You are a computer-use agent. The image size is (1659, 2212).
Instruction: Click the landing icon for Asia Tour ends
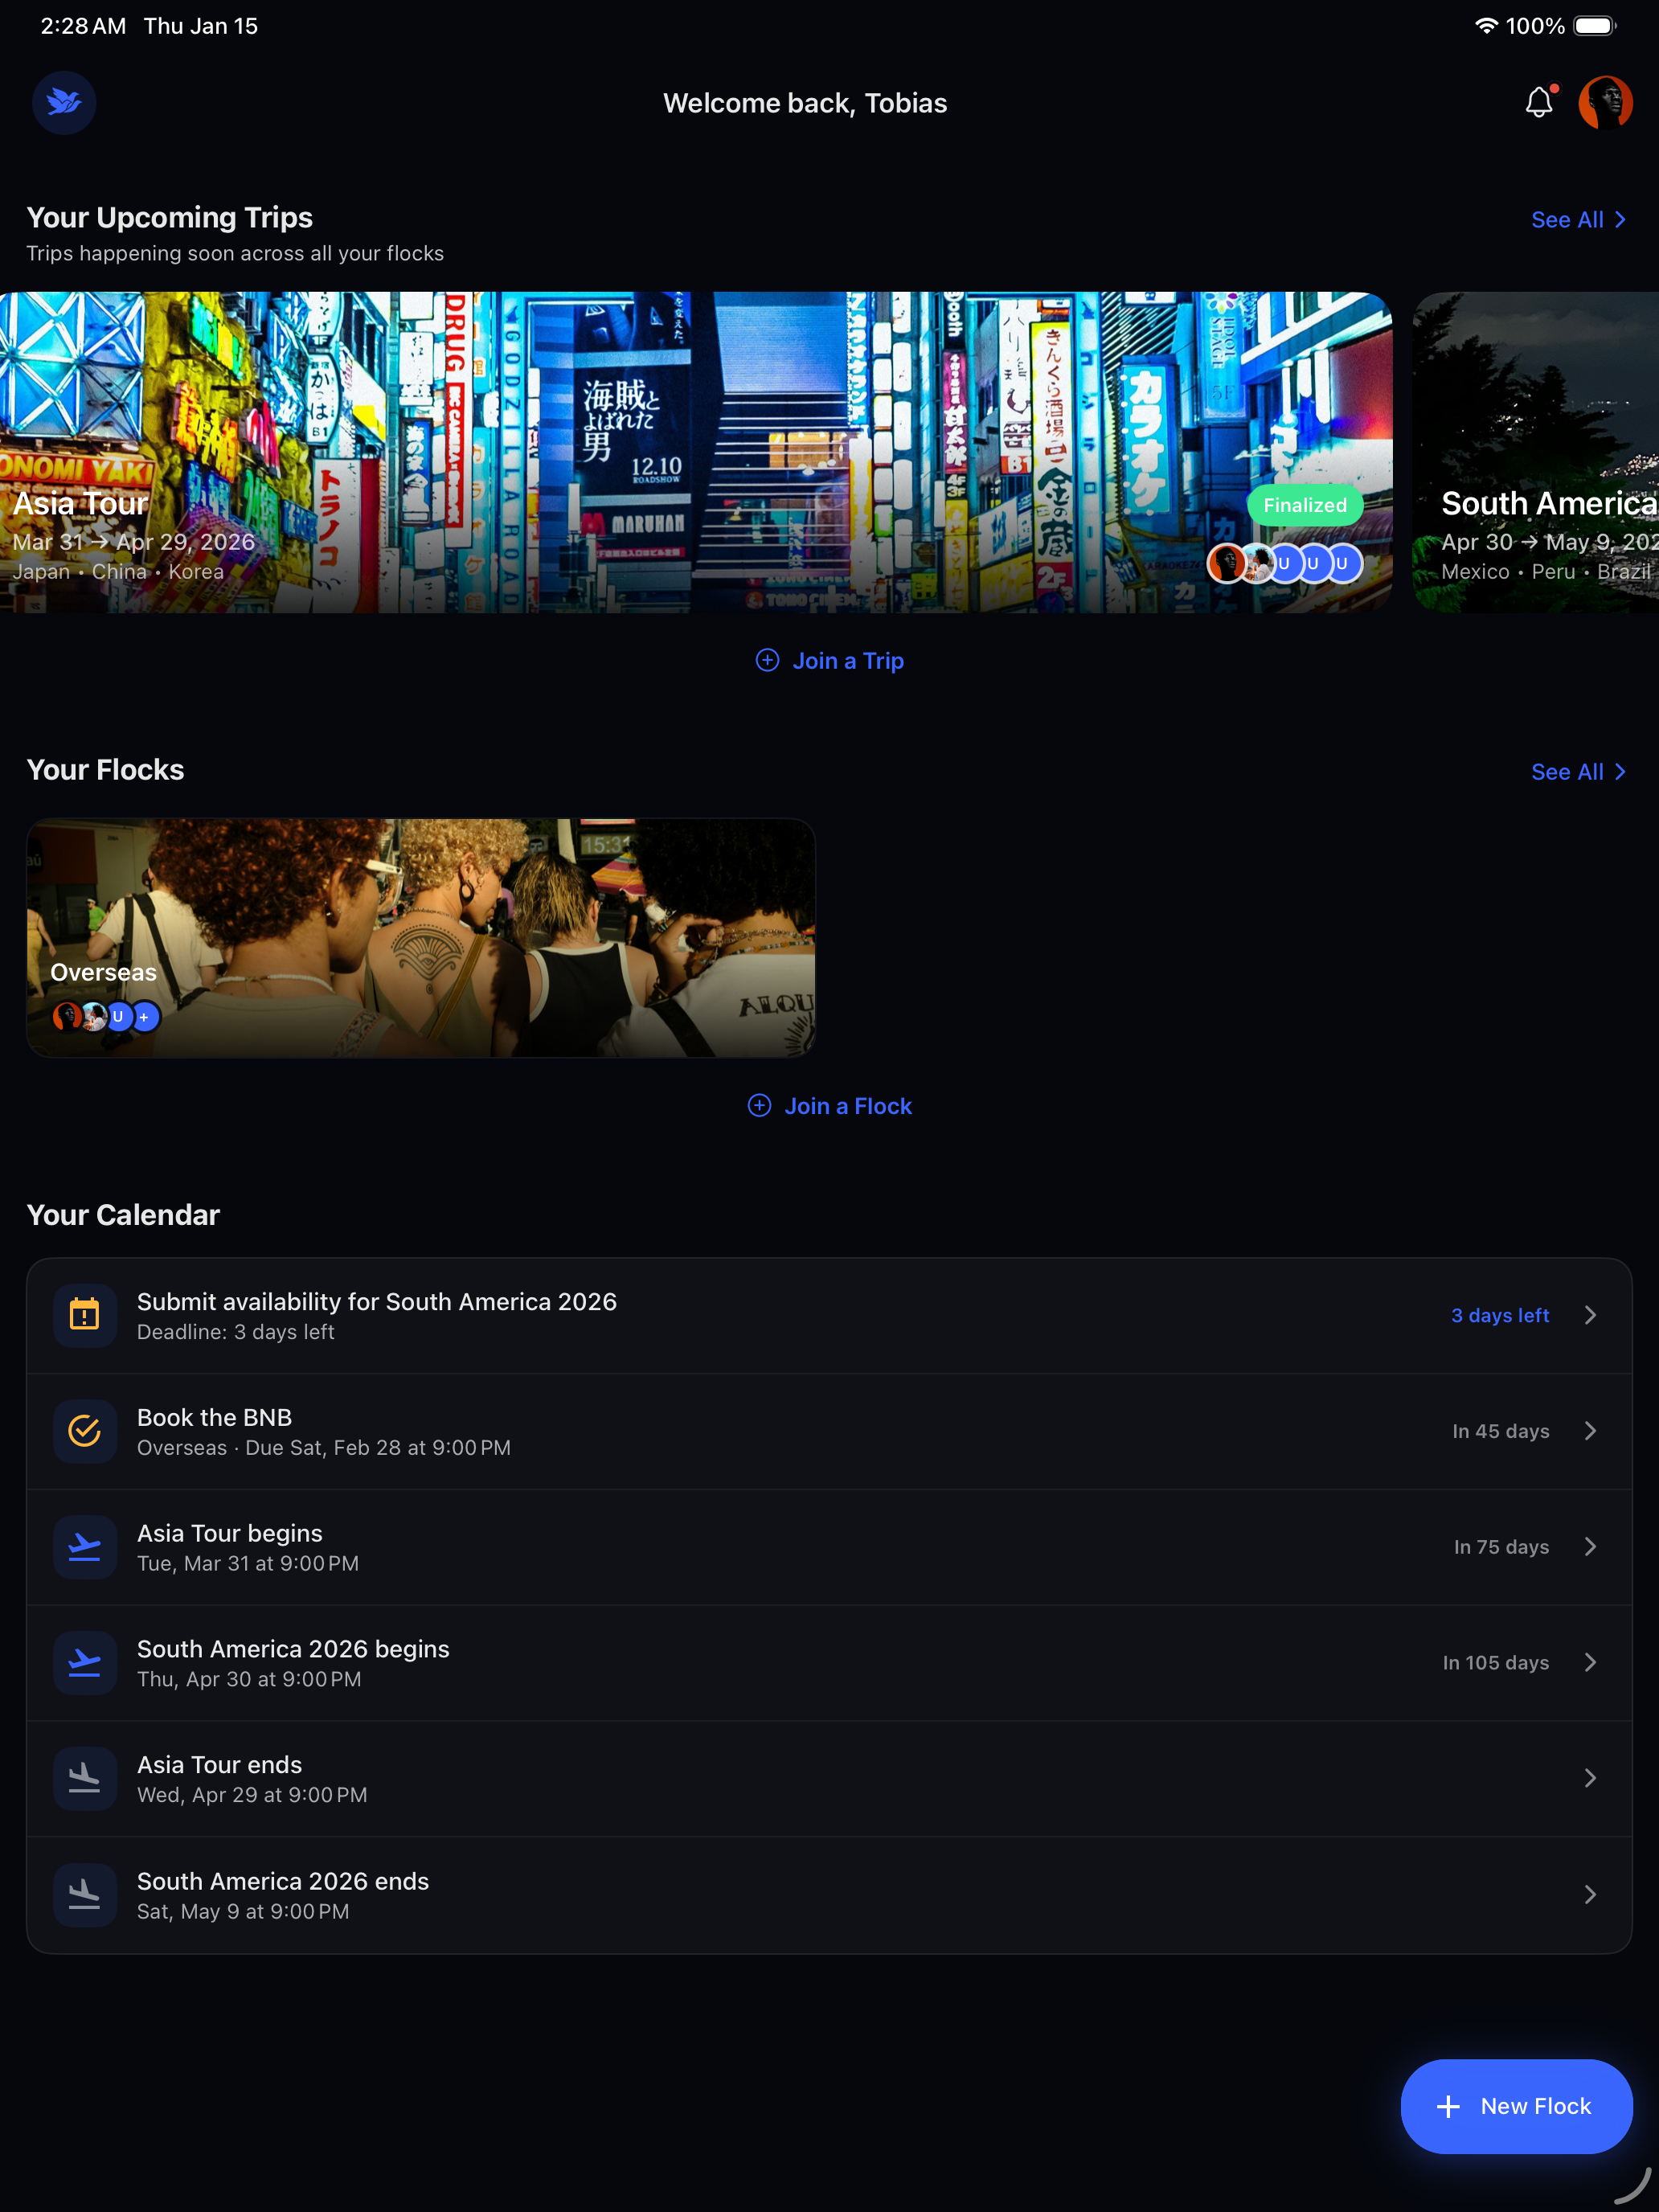pyautogui.click(x=85, y=1779)
